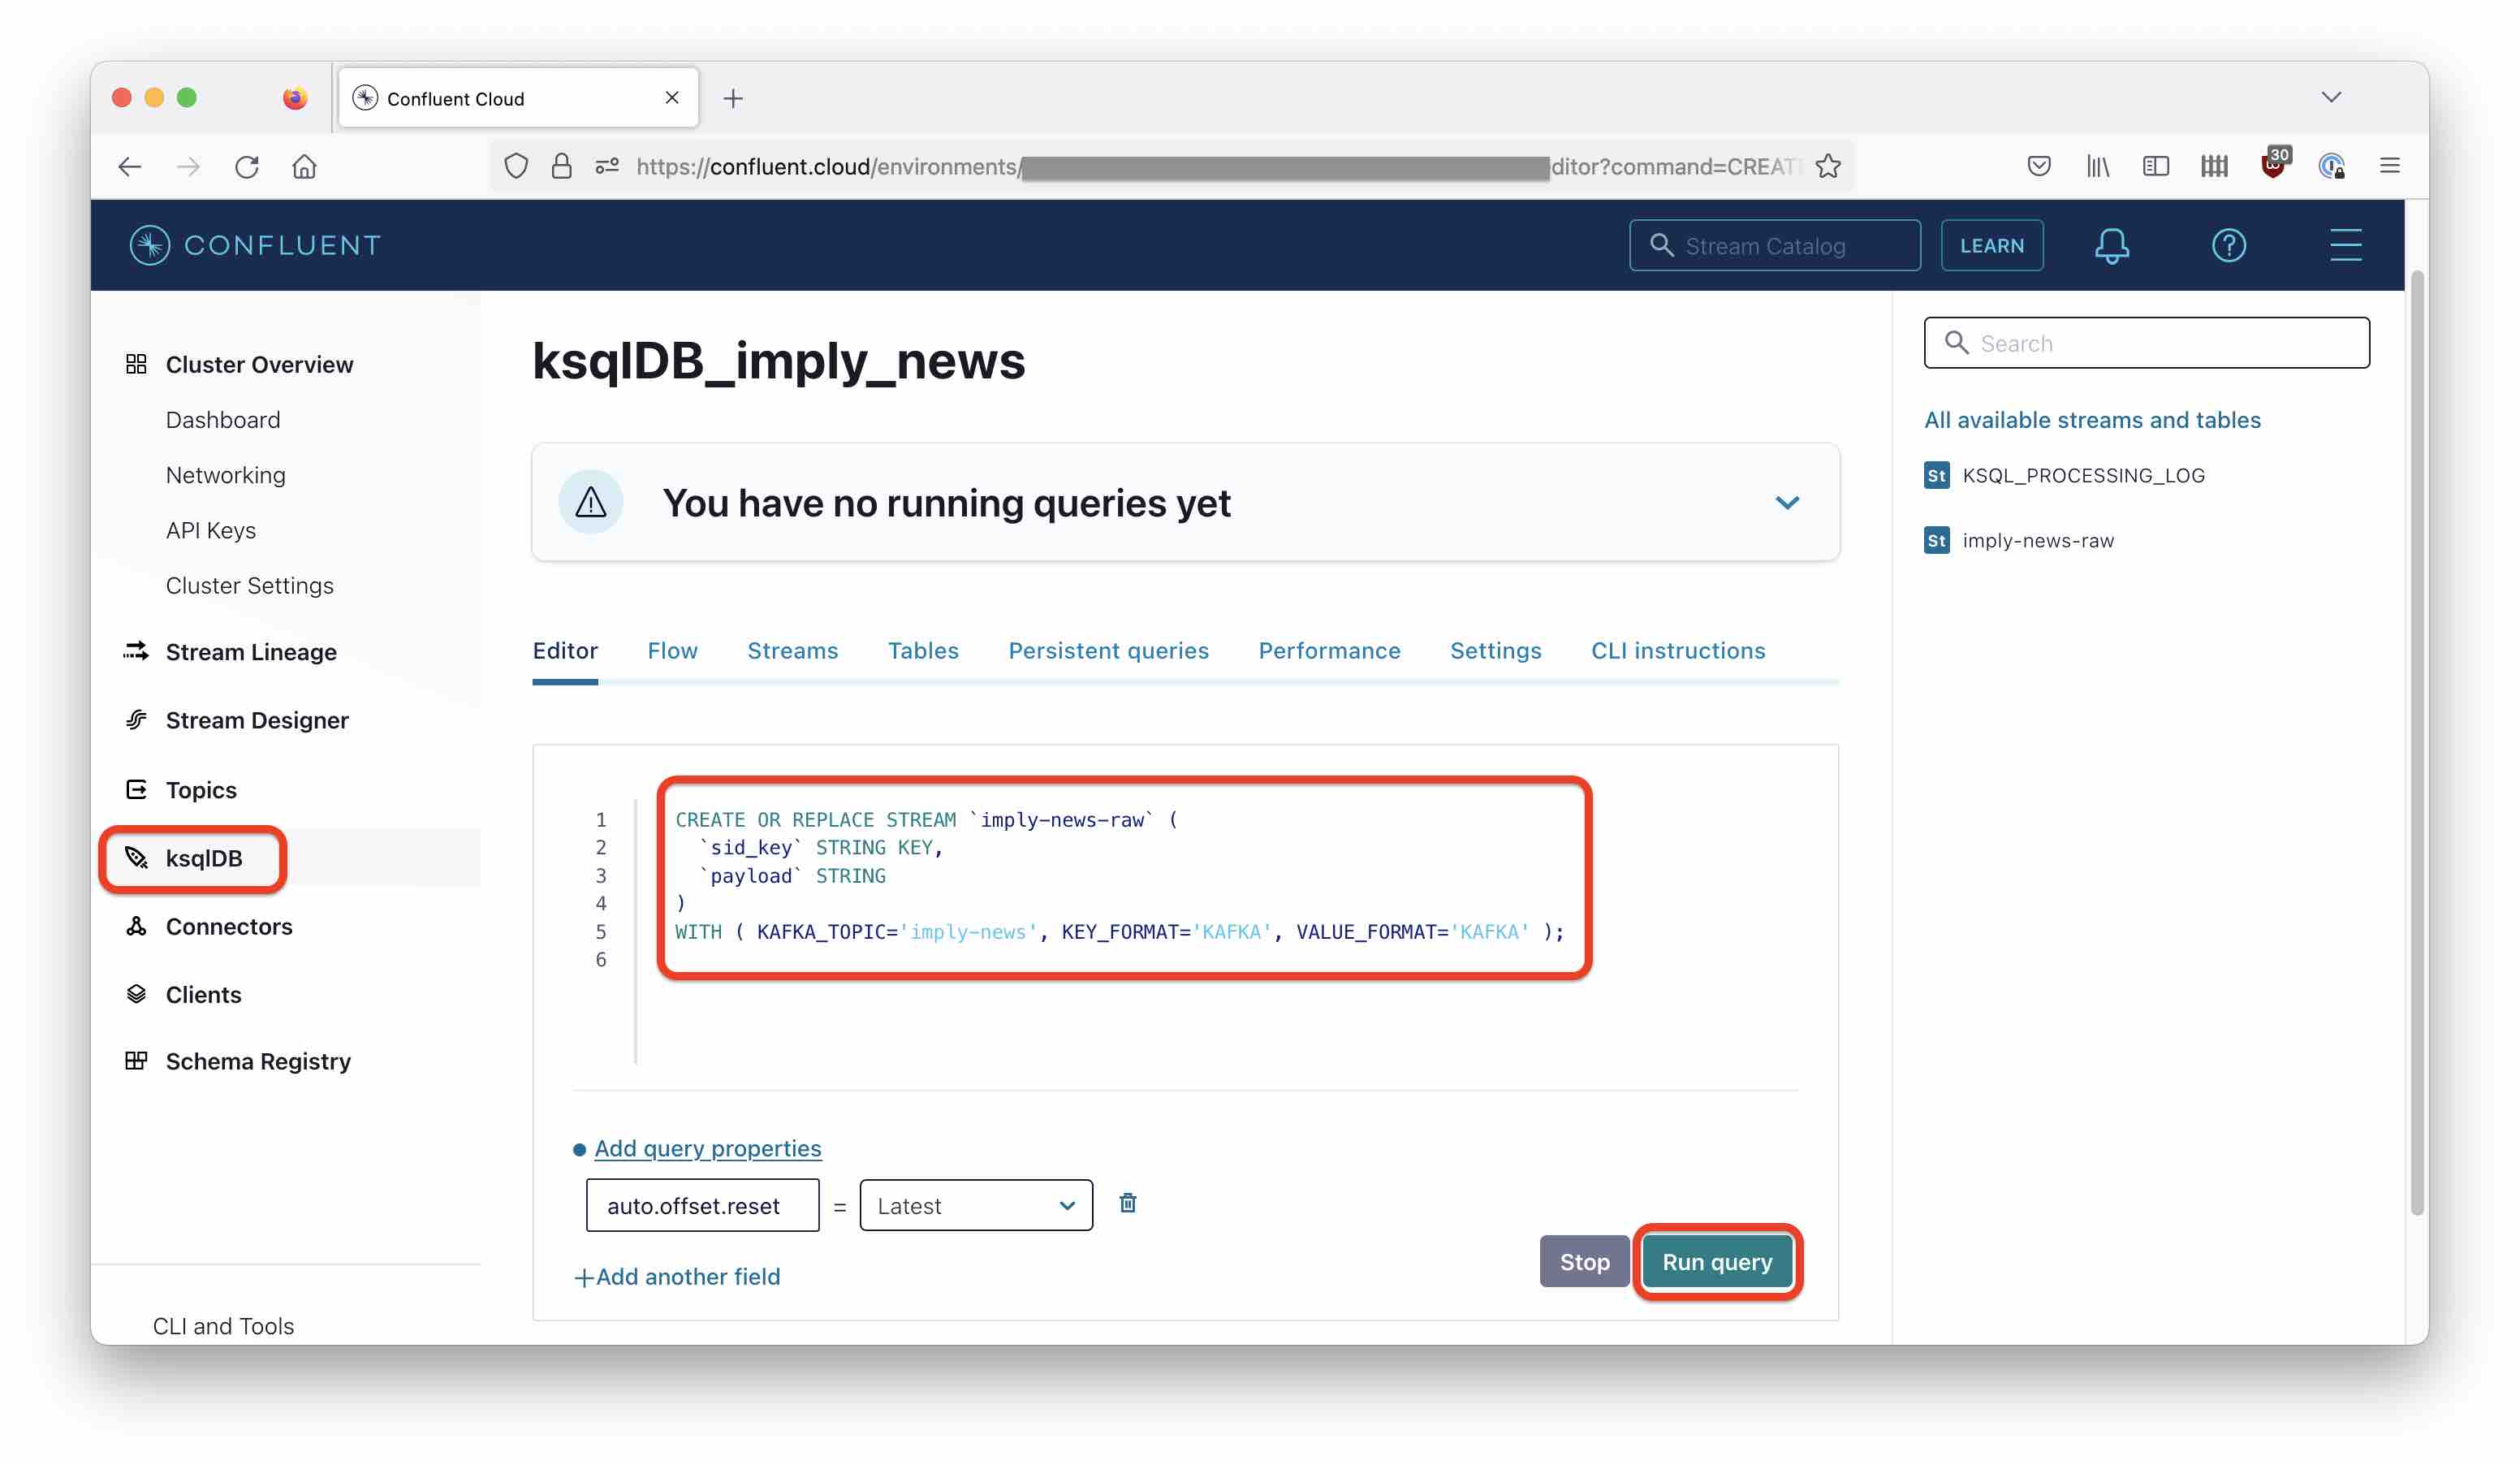
Task: Click the delete query property icon
Action: pyautogui.click(x=1128, y=1202)
